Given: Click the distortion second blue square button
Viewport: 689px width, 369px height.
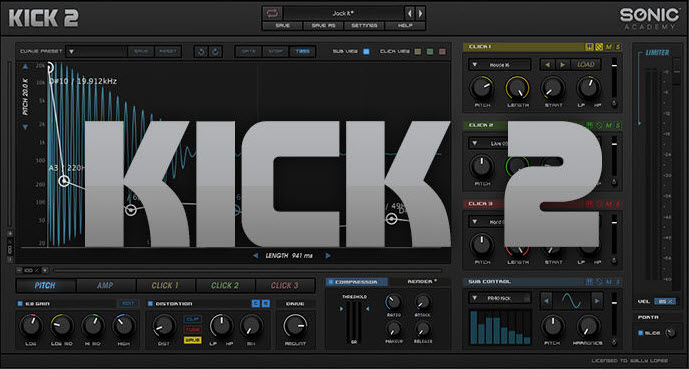Looking at the screenshot, I should (x=265, y=304).
